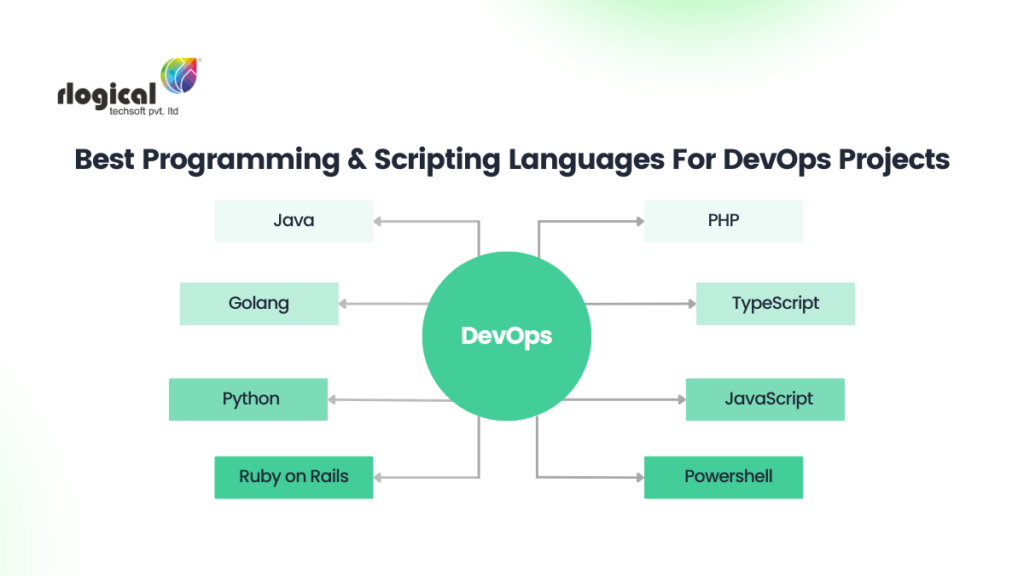Select the arrow leading to Powershell

(590, 477)
